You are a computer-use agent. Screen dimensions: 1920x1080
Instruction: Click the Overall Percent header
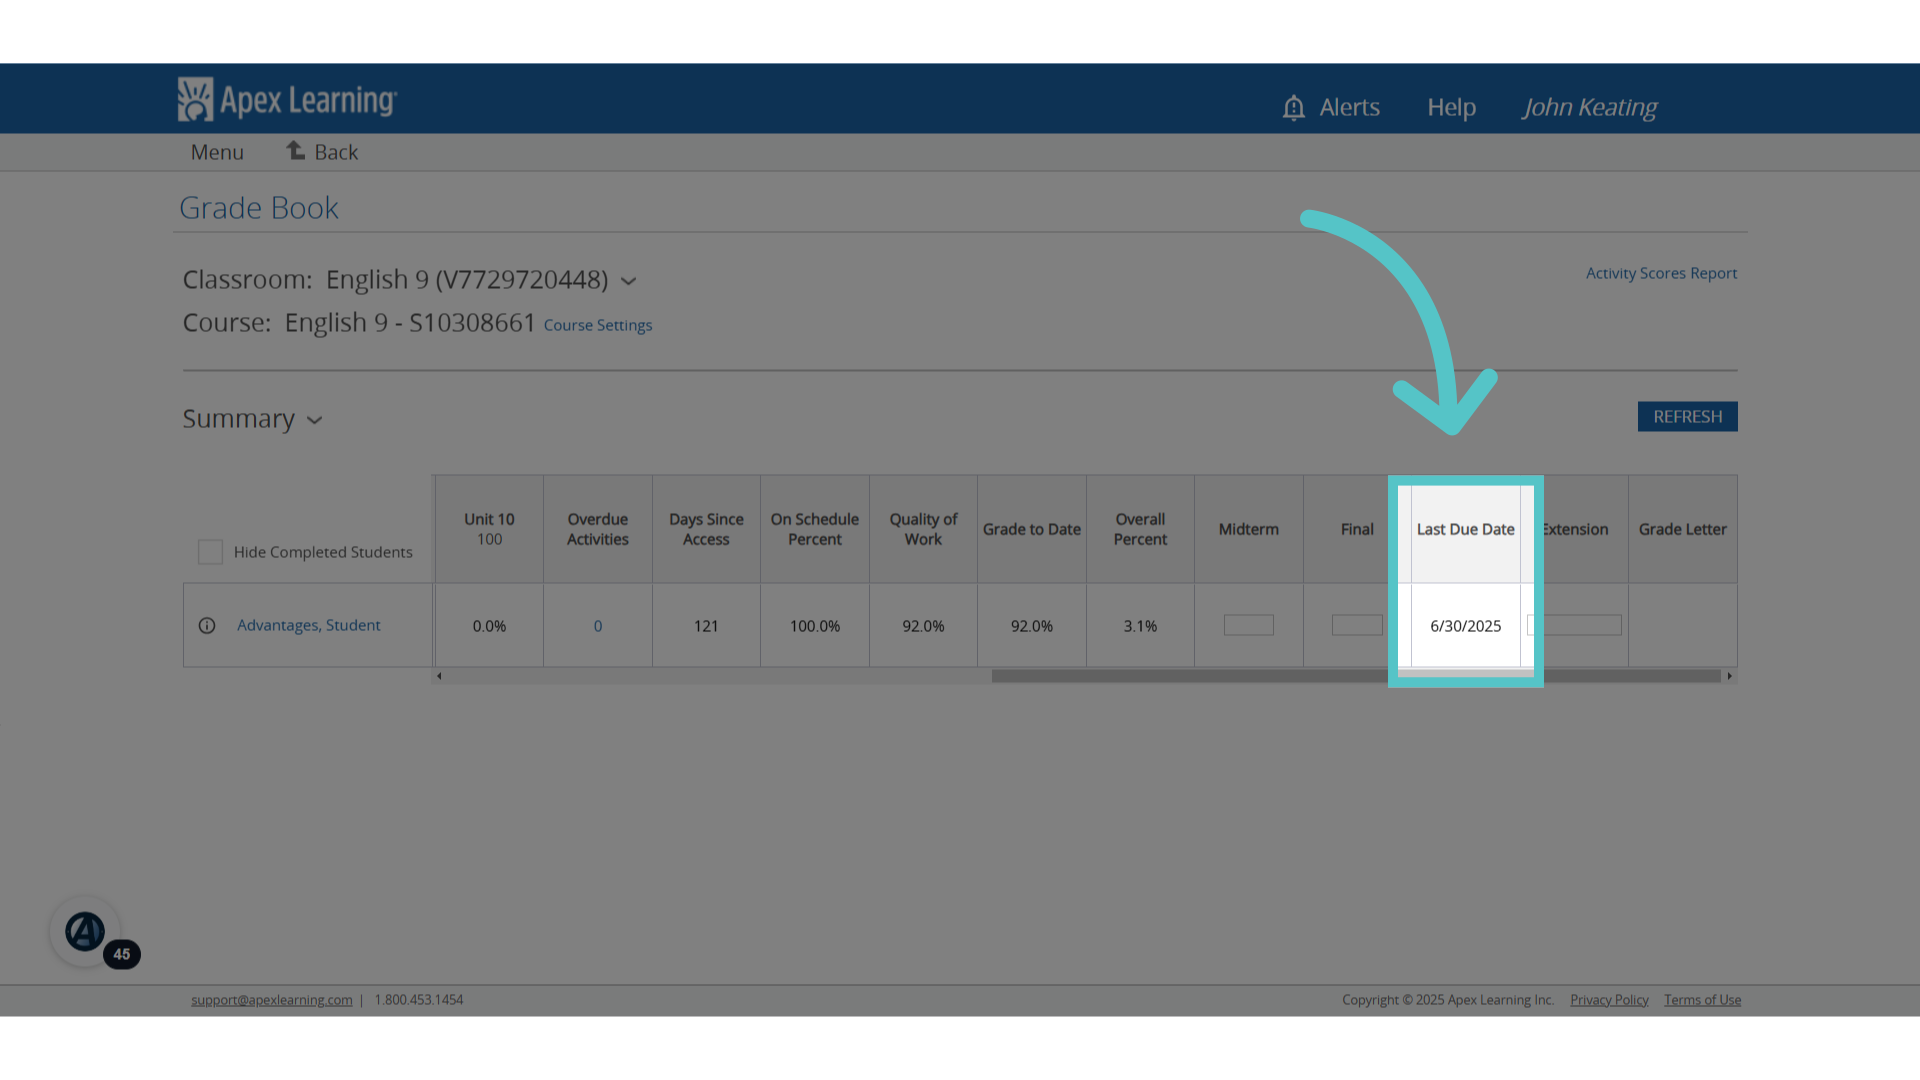pyautogui.click(x=1140, y=529)
